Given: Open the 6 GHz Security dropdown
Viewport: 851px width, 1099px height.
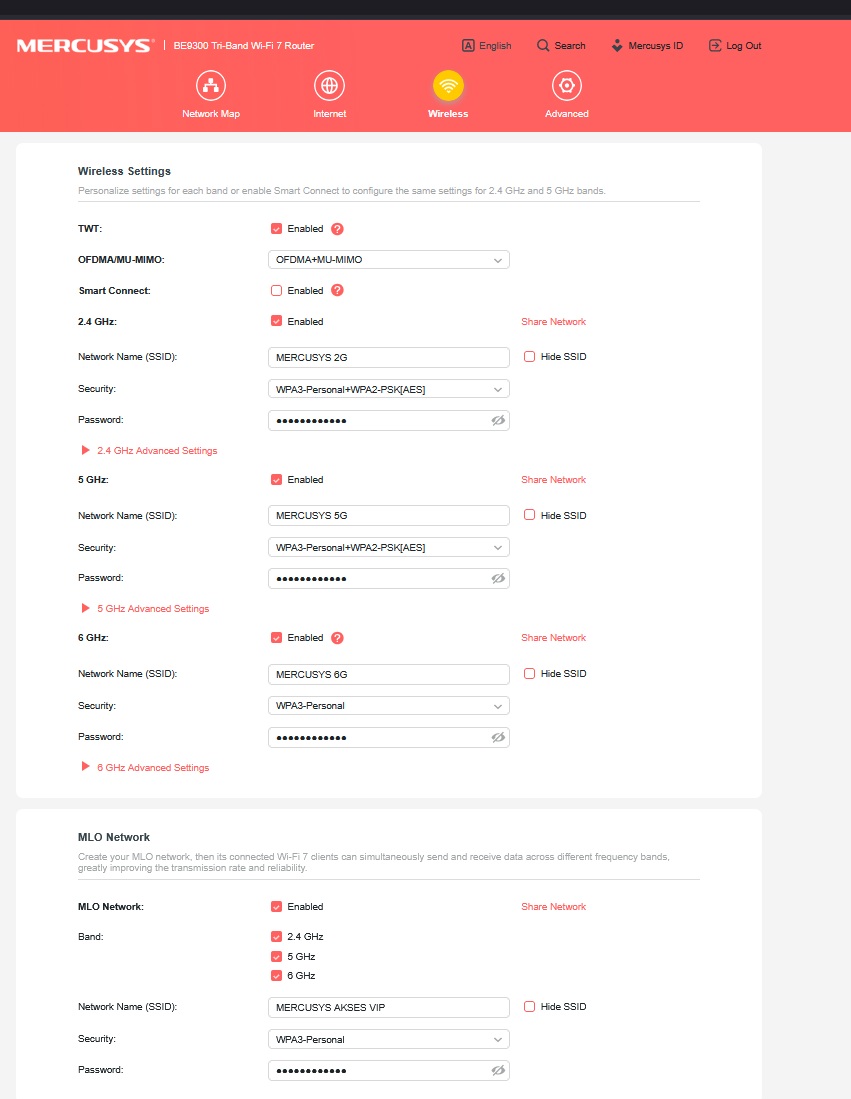Looking at the screenshot, I should pyautogui.click(x=388, y=706).
